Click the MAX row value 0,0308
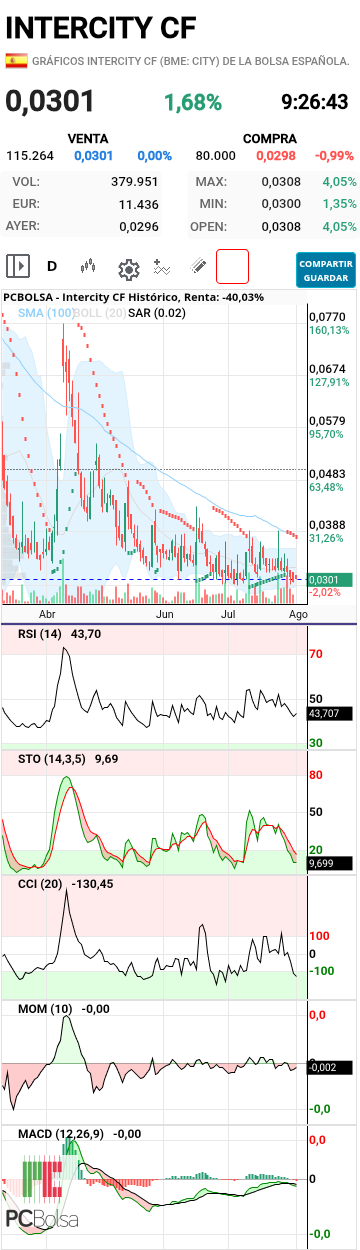This screenshot has width=360, height=1250. click(280, 182)
